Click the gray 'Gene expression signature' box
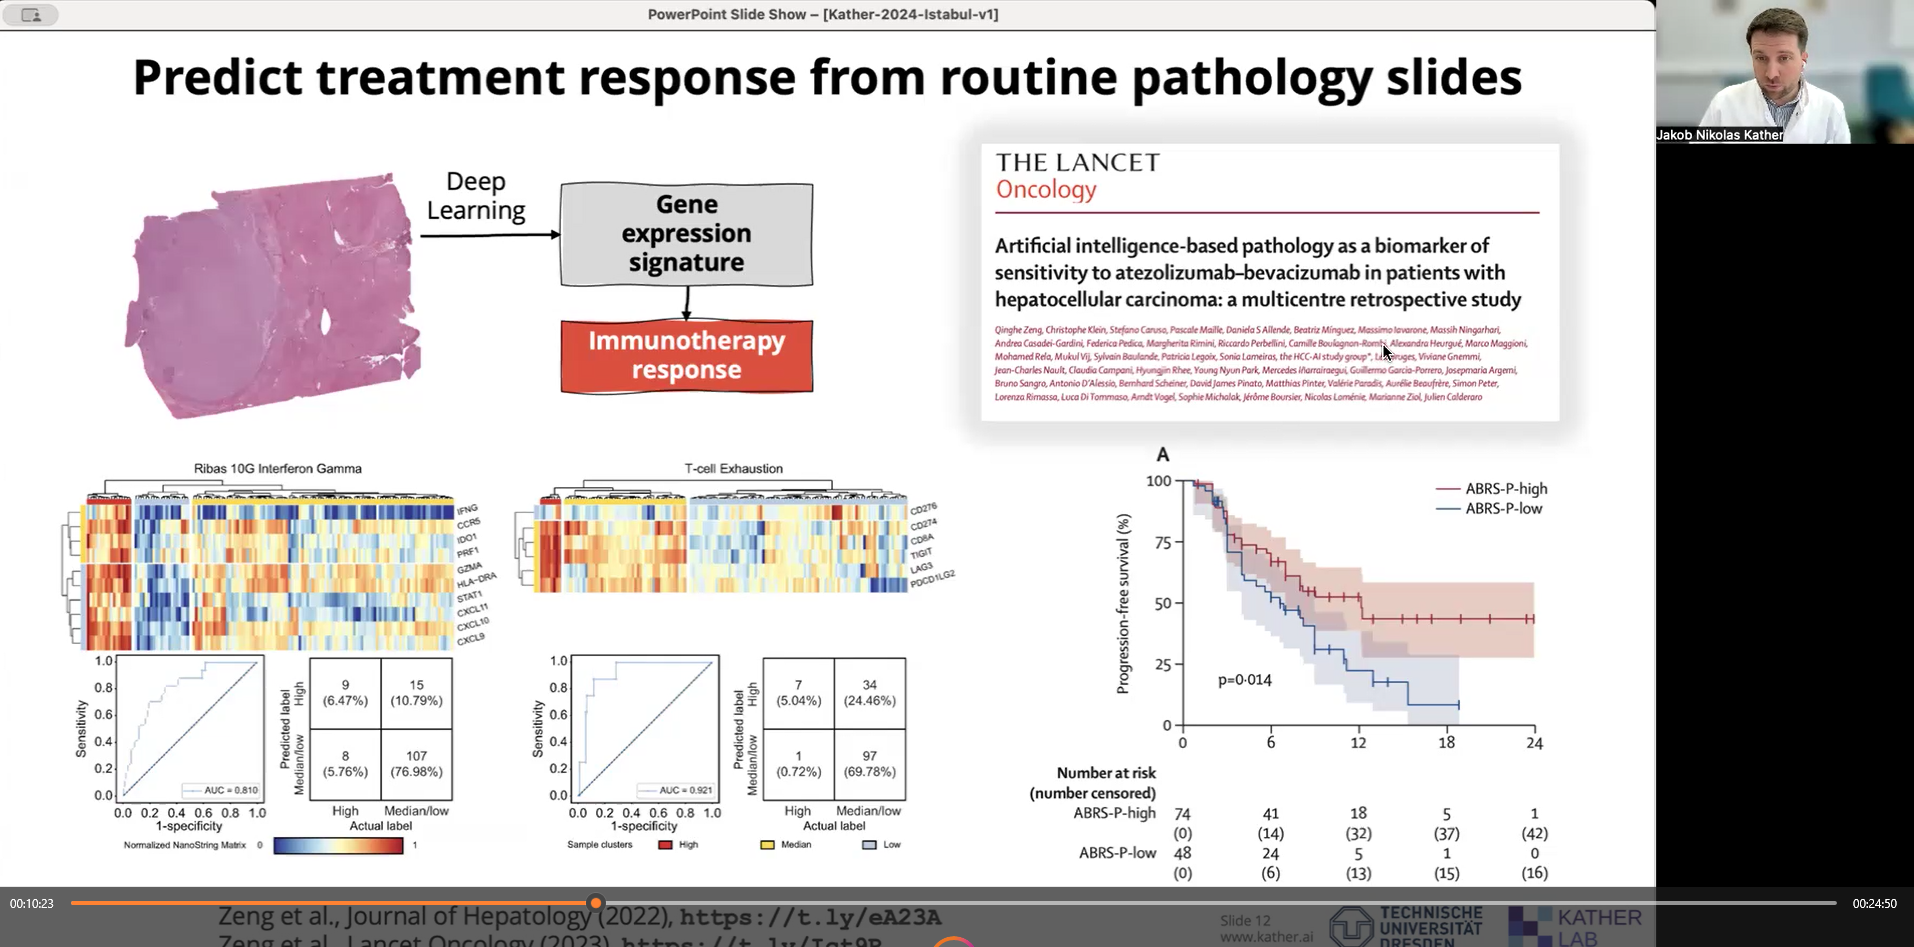The width and height of the screenshot is (1914, 947). pos(687,234)
